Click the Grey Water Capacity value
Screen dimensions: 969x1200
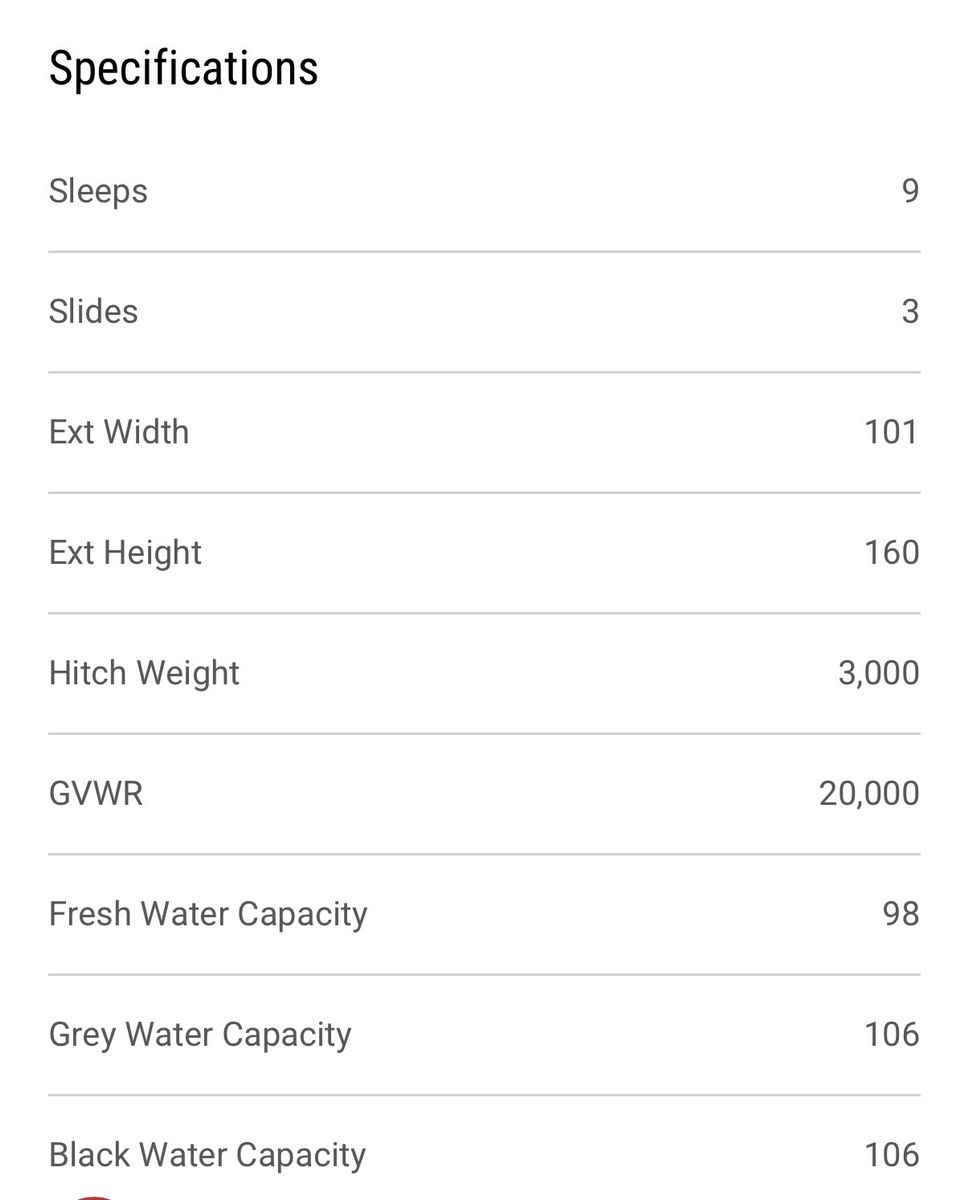891,1034
